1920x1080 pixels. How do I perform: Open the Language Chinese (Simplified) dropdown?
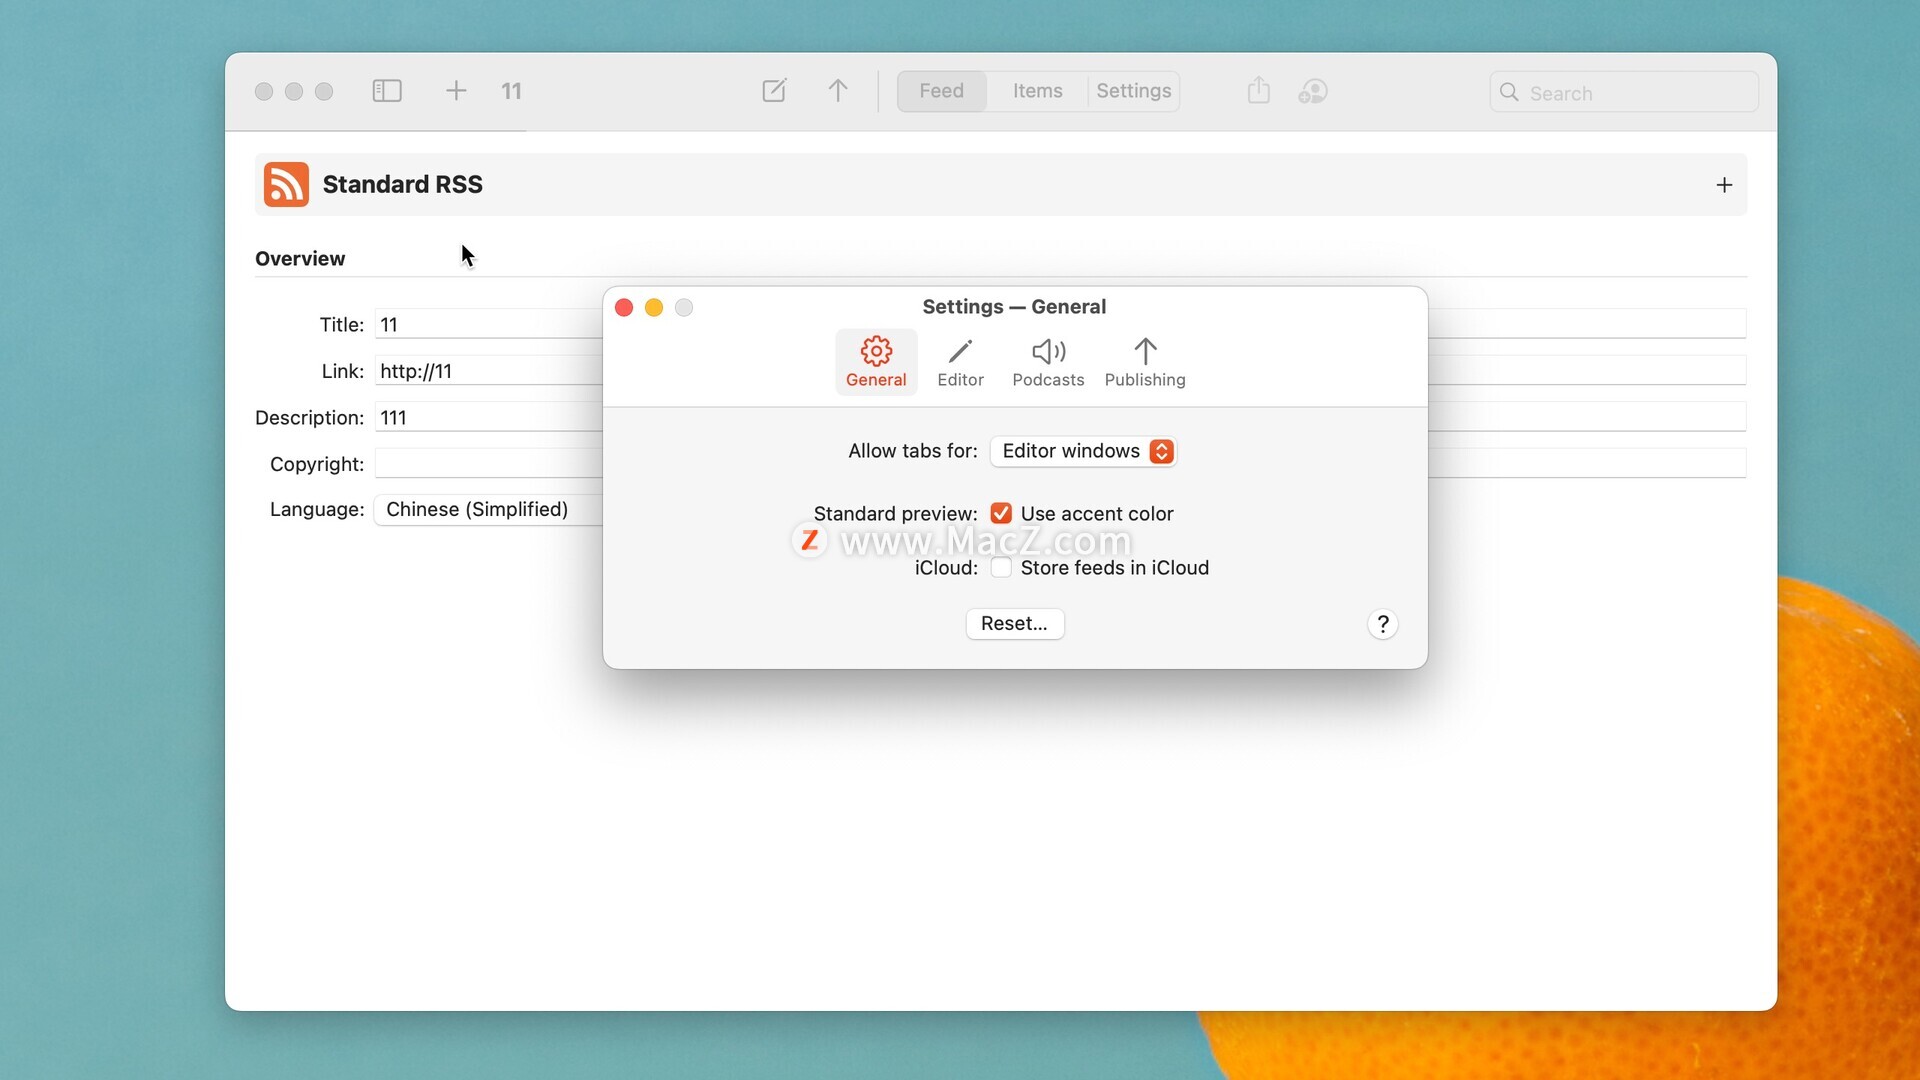click(488, 510)
